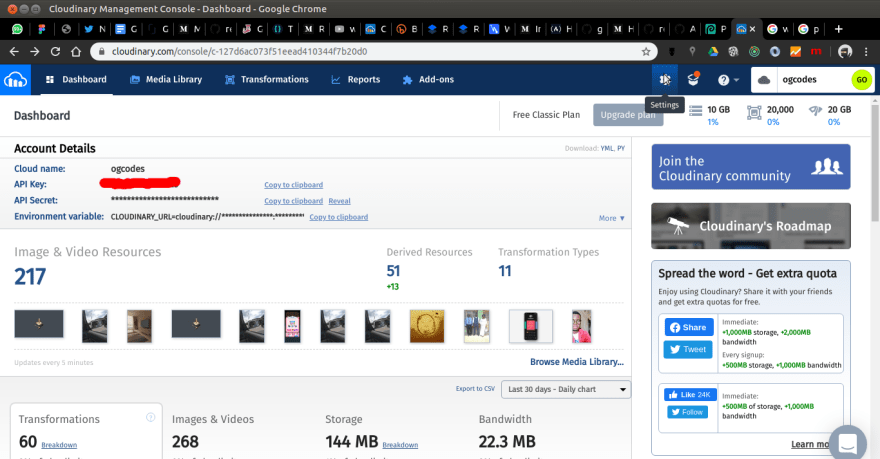Copy API Secret to clipboard
The width and height of the screenshot is (880, 459).
pyautogui.click(x=294, y=201)
